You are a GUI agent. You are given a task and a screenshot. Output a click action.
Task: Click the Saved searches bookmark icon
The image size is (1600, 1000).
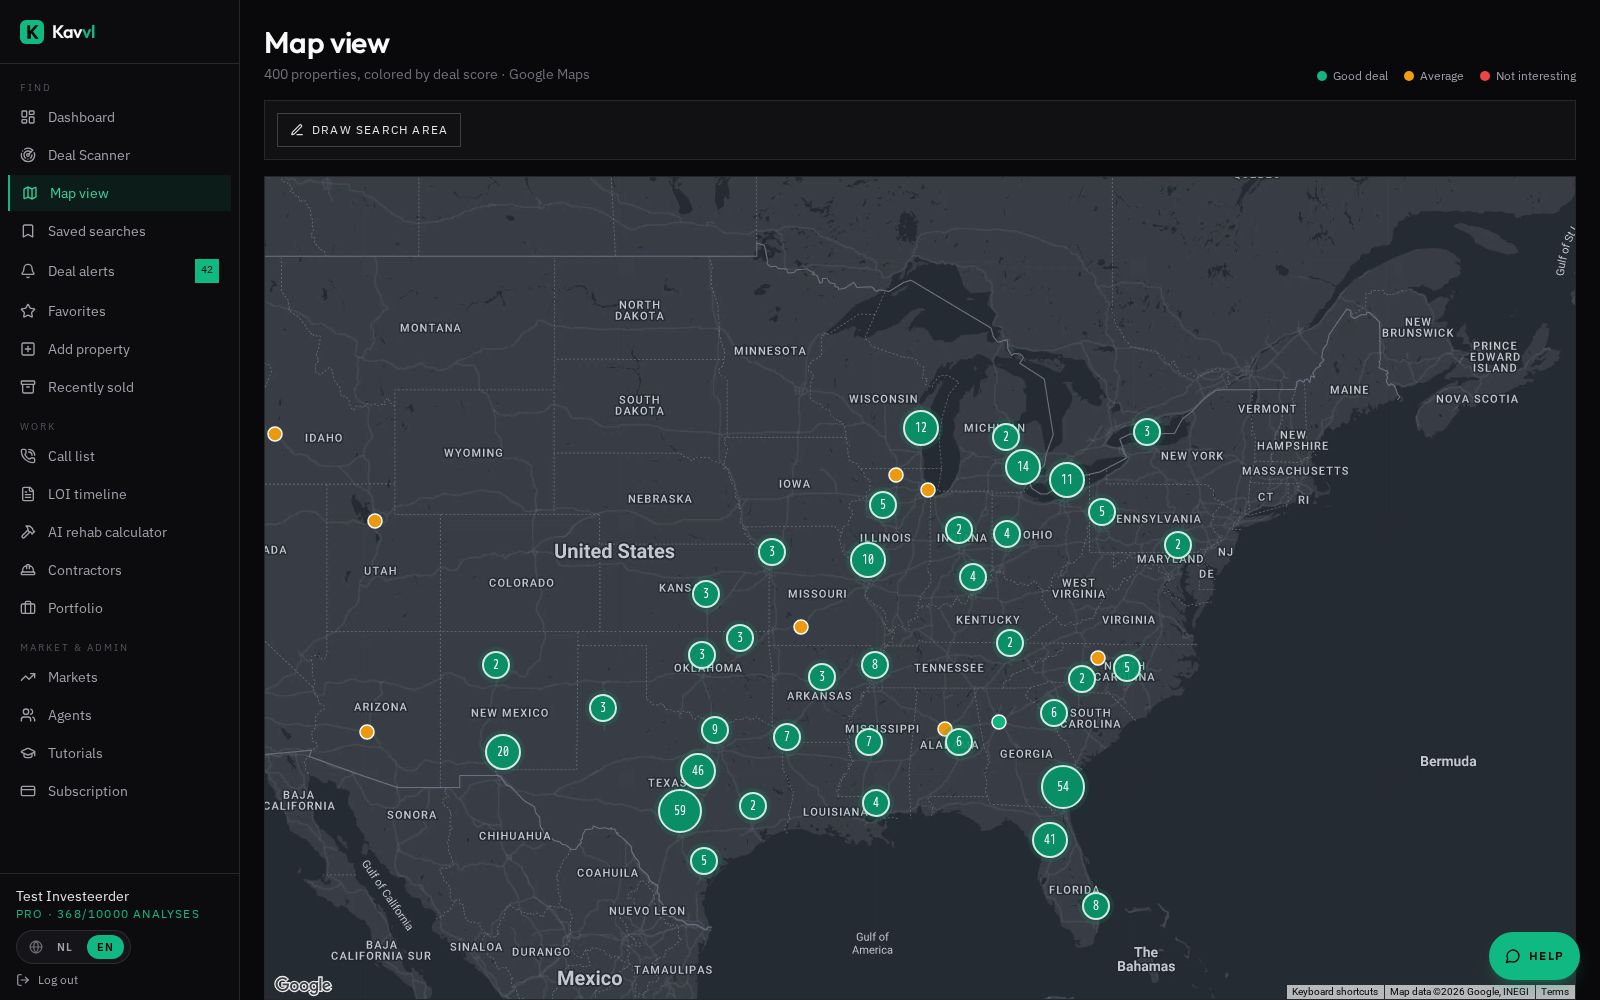point(28,231)
